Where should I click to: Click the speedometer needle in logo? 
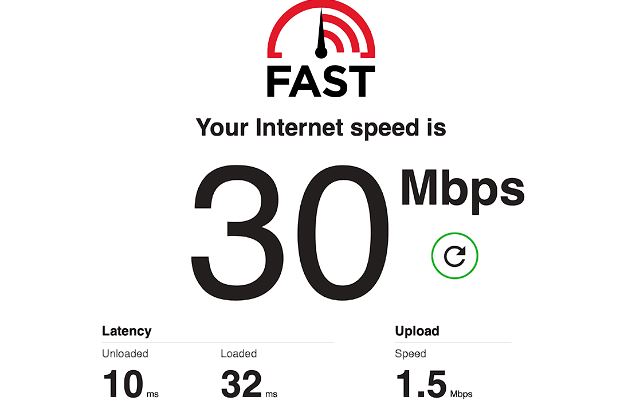pos(321,34)
